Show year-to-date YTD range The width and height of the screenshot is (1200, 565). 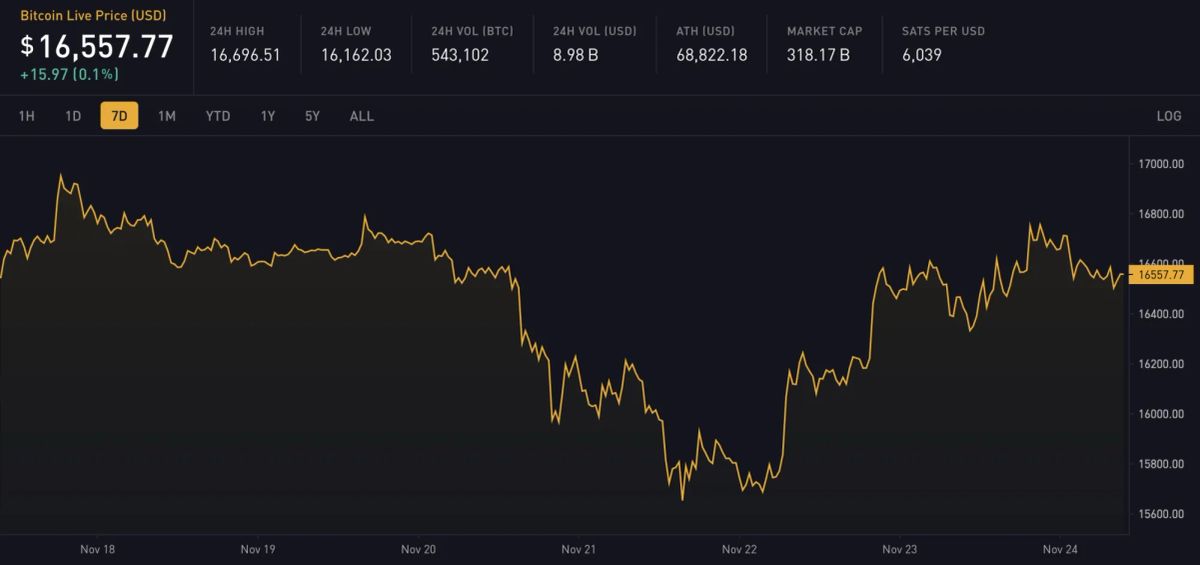coord(218,116)
